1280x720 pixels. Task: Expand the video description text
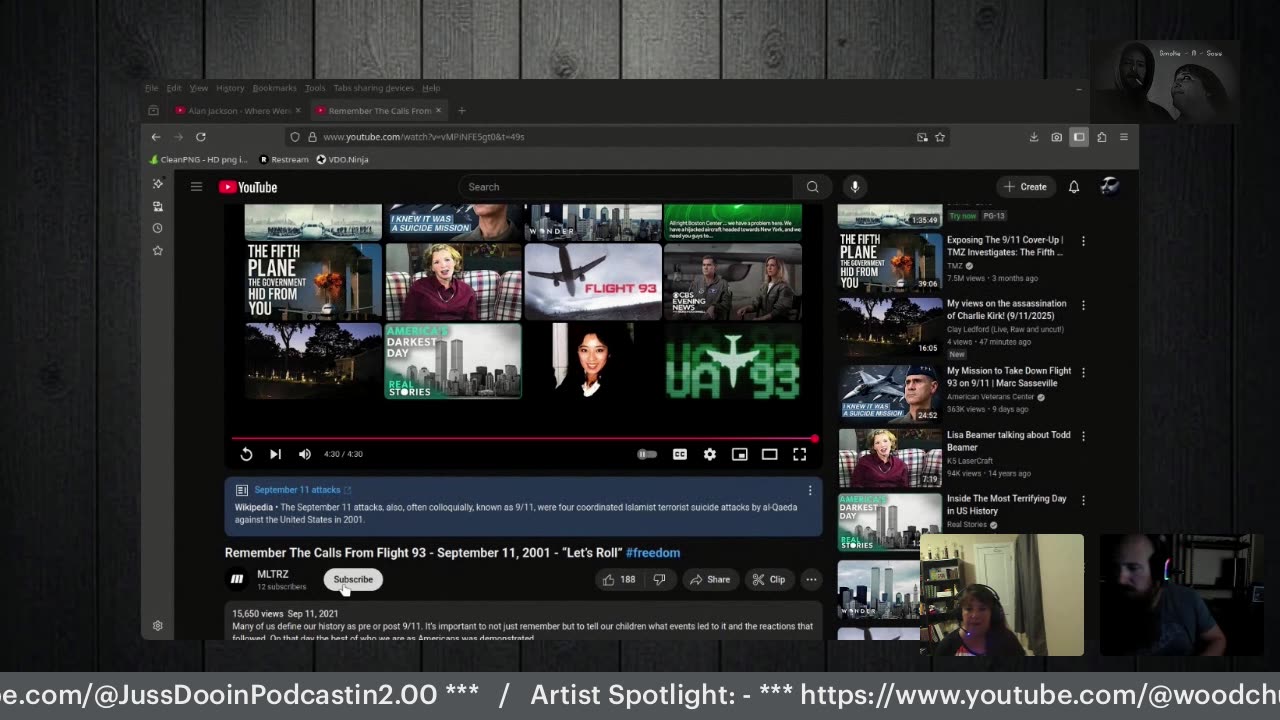click(523, 624)
